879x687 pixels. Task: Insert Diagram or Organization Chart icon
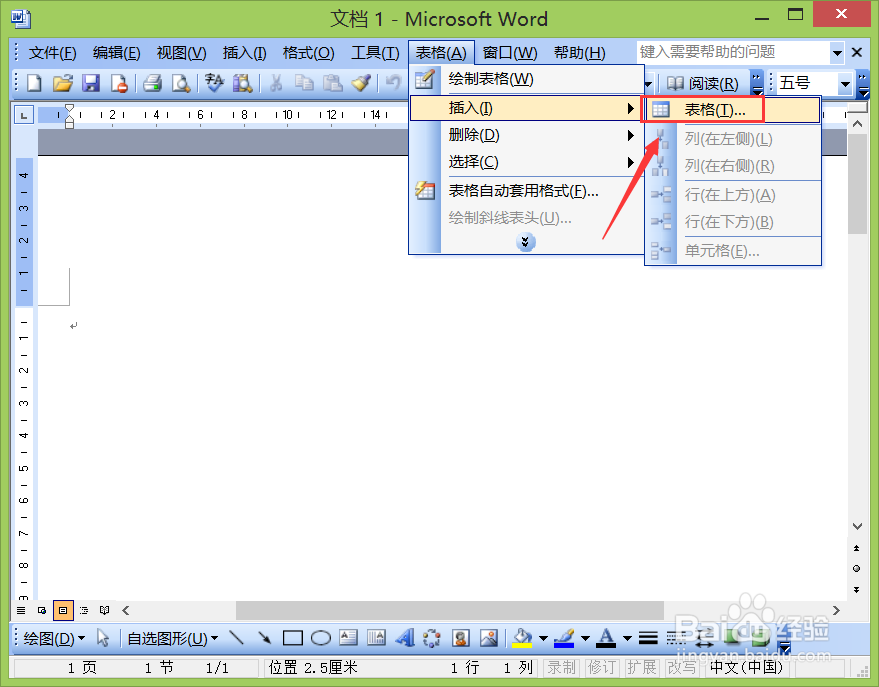[x=432, y=638]
